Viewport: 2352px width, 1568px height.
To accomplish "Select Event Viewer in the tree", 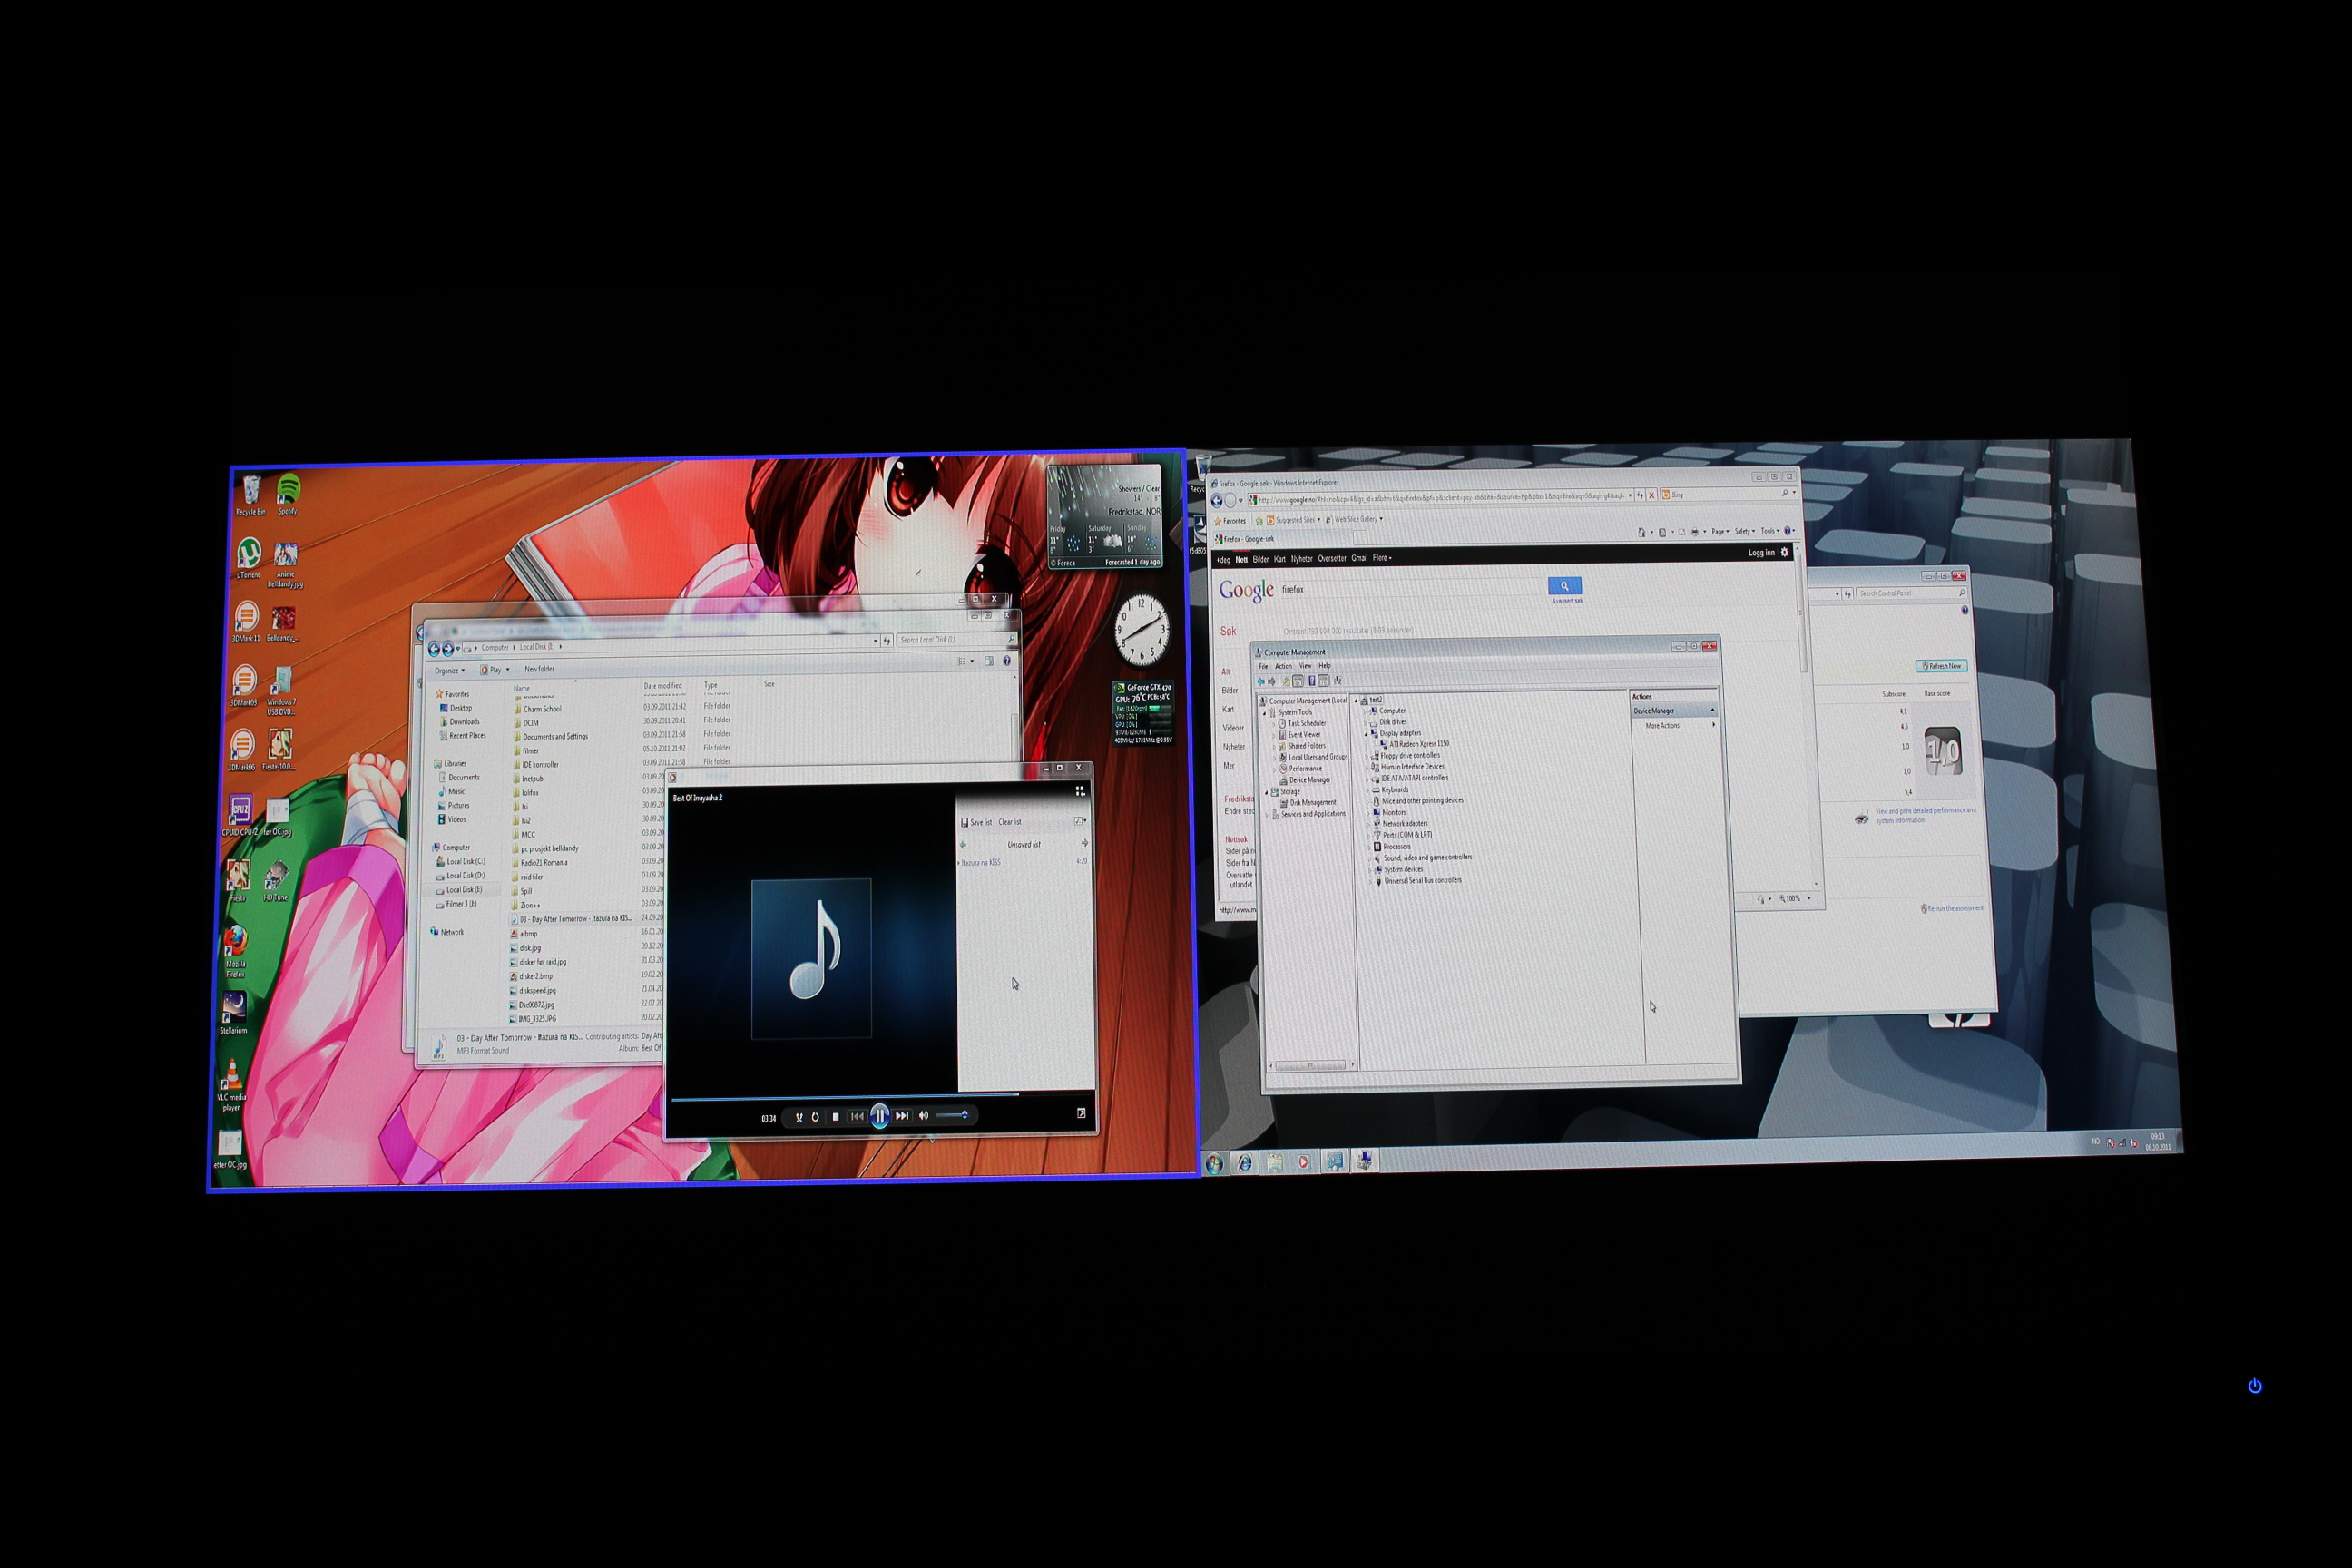I will [x=1299, y=735].
